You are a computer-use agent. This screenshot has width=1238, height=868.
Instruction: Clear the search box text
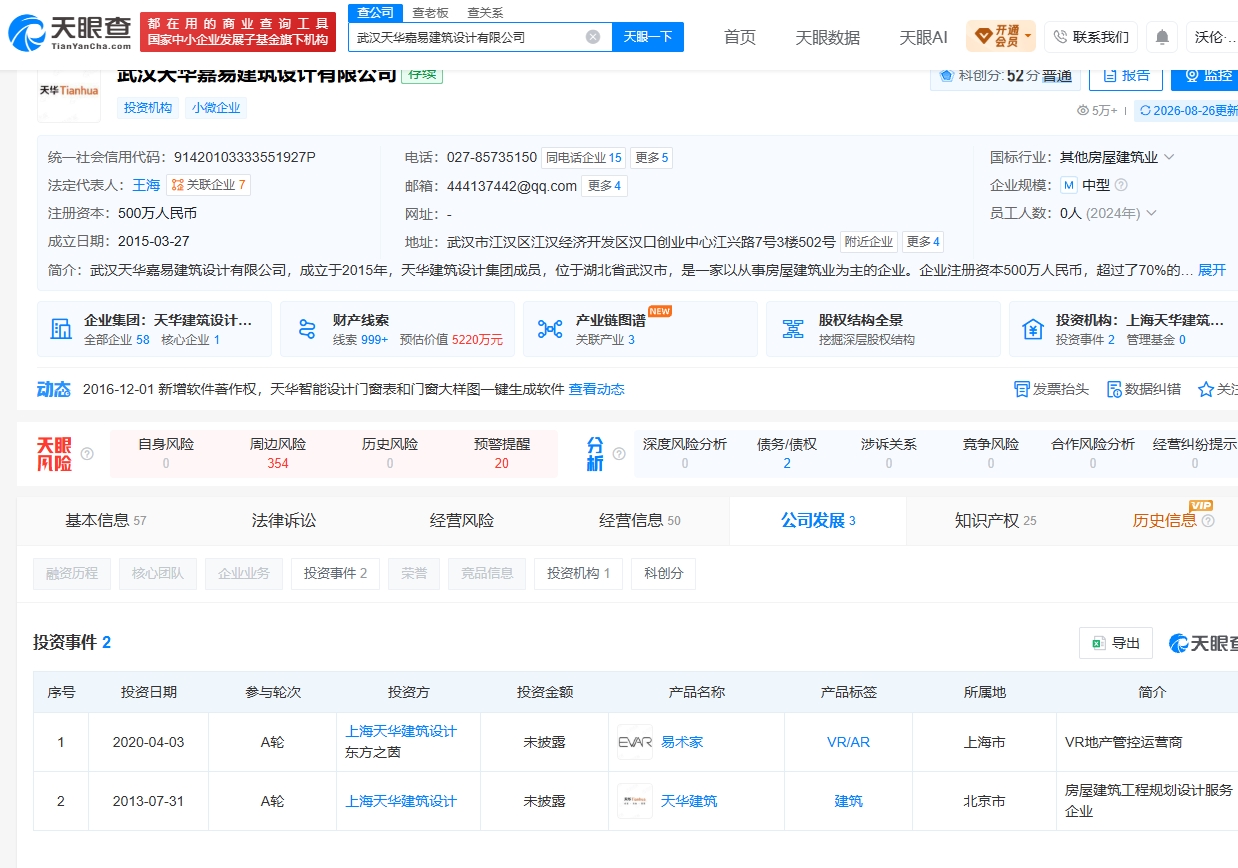point(593,37)
